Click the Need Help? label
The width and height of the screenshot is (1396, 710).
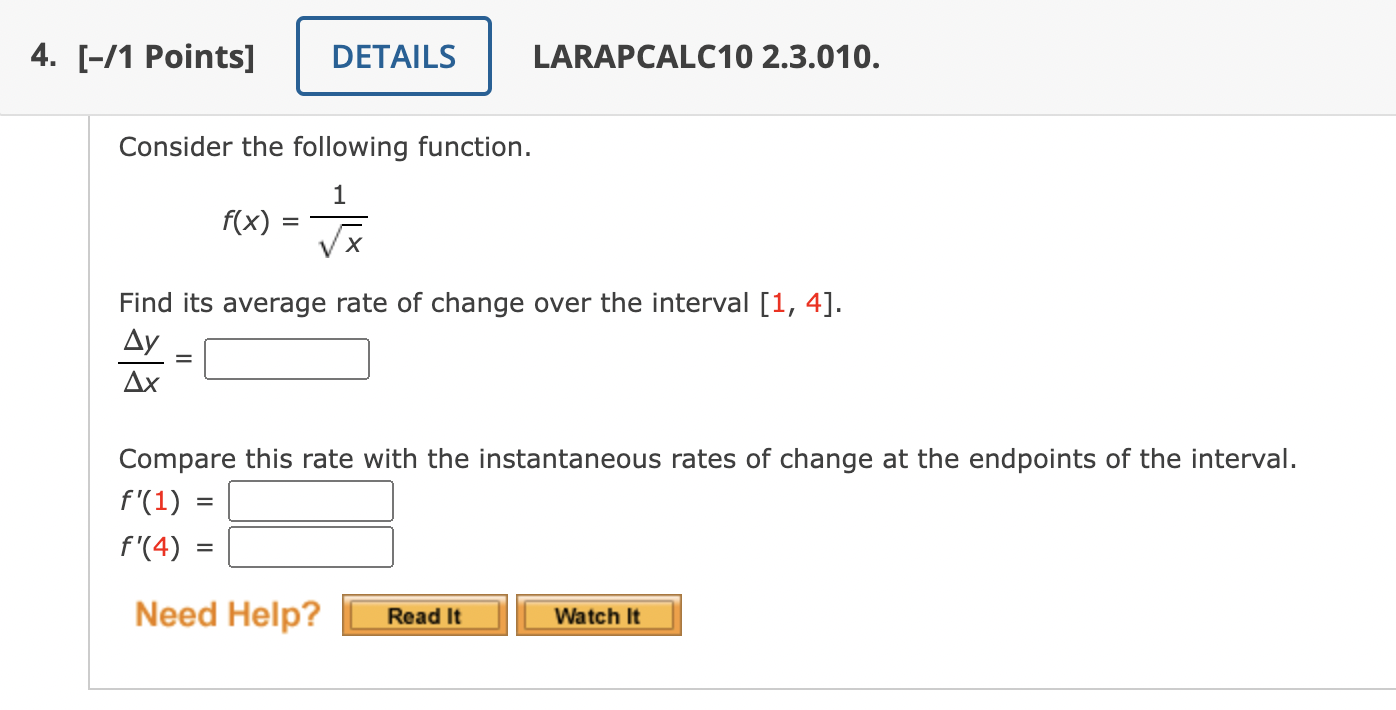coord(227,614)
